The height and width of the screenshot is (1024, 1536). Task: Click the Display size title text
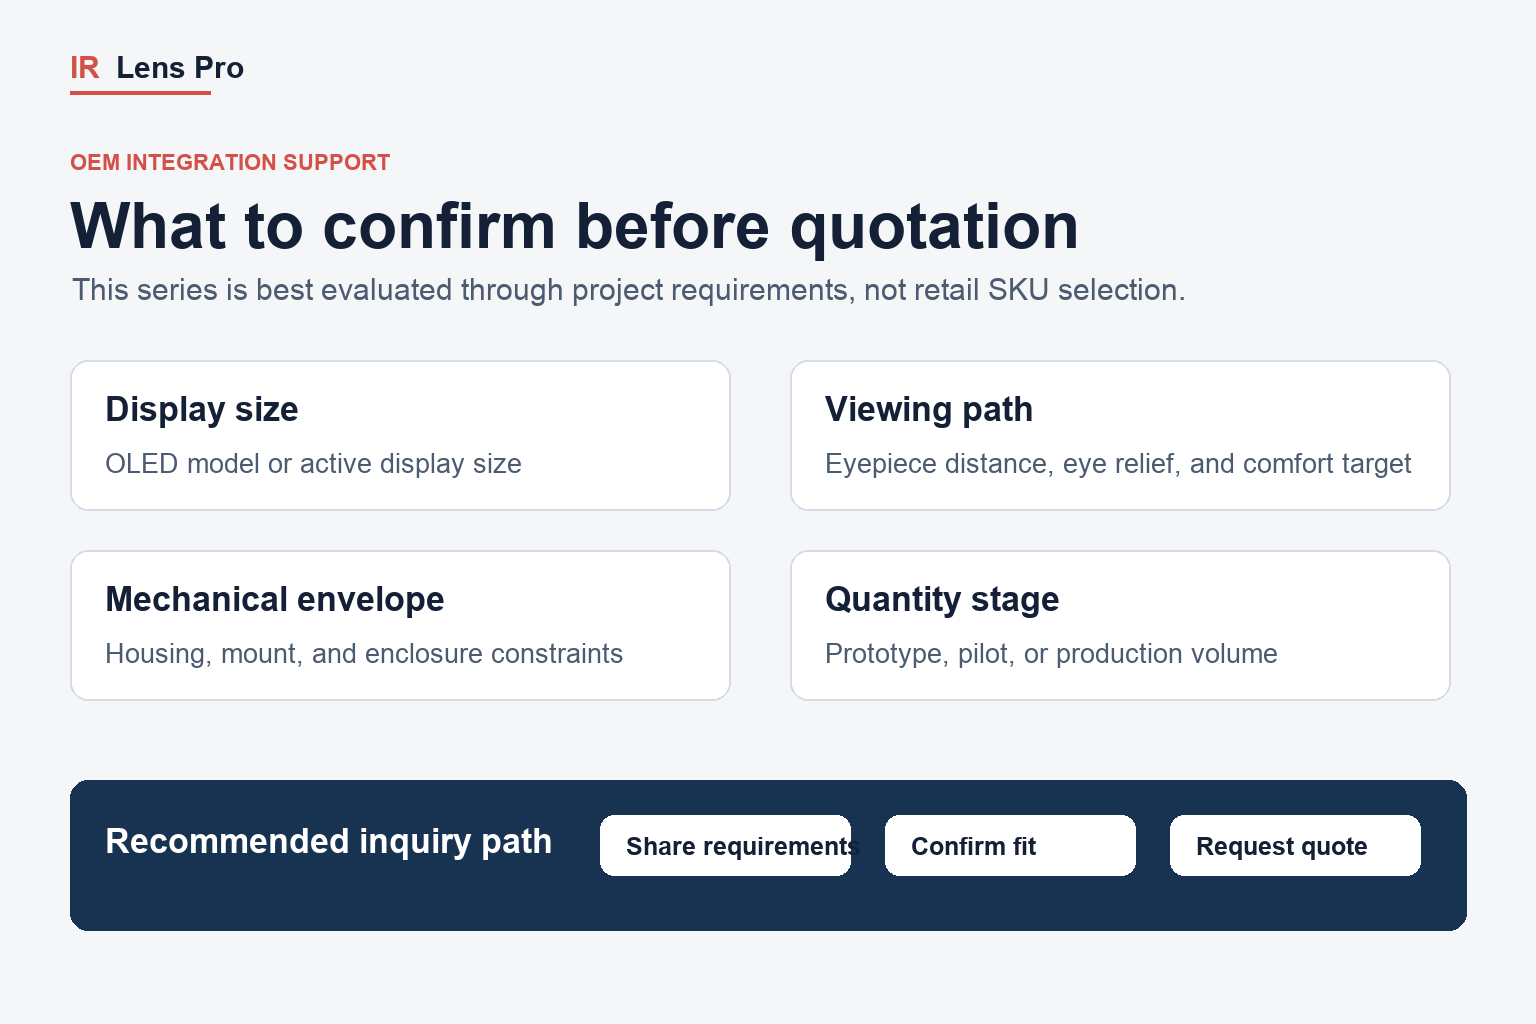pos(202,410)
